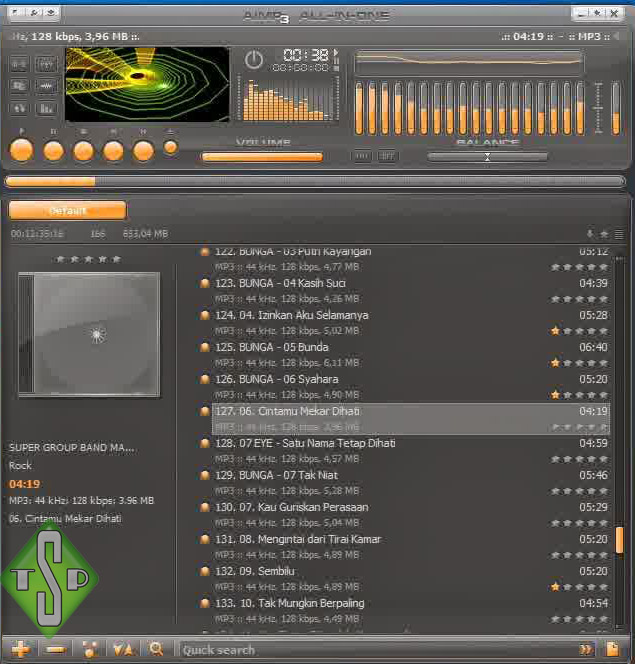Viewport: 635px width, 664px height.
Task: Click the equalizer curve display
Action: pos(469,61)
